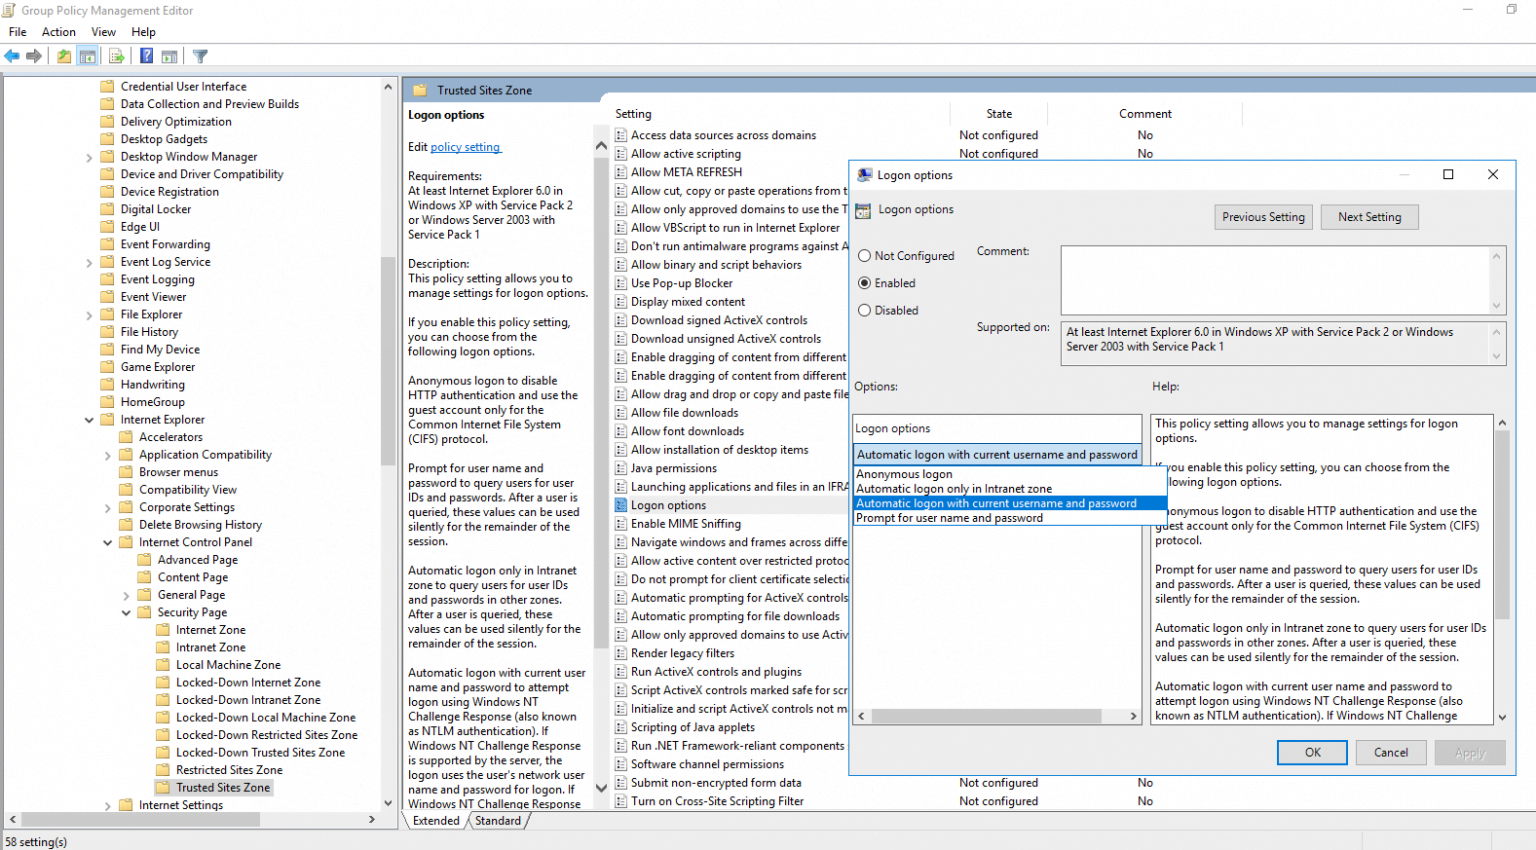Click the State column header

tap(999, 114)
